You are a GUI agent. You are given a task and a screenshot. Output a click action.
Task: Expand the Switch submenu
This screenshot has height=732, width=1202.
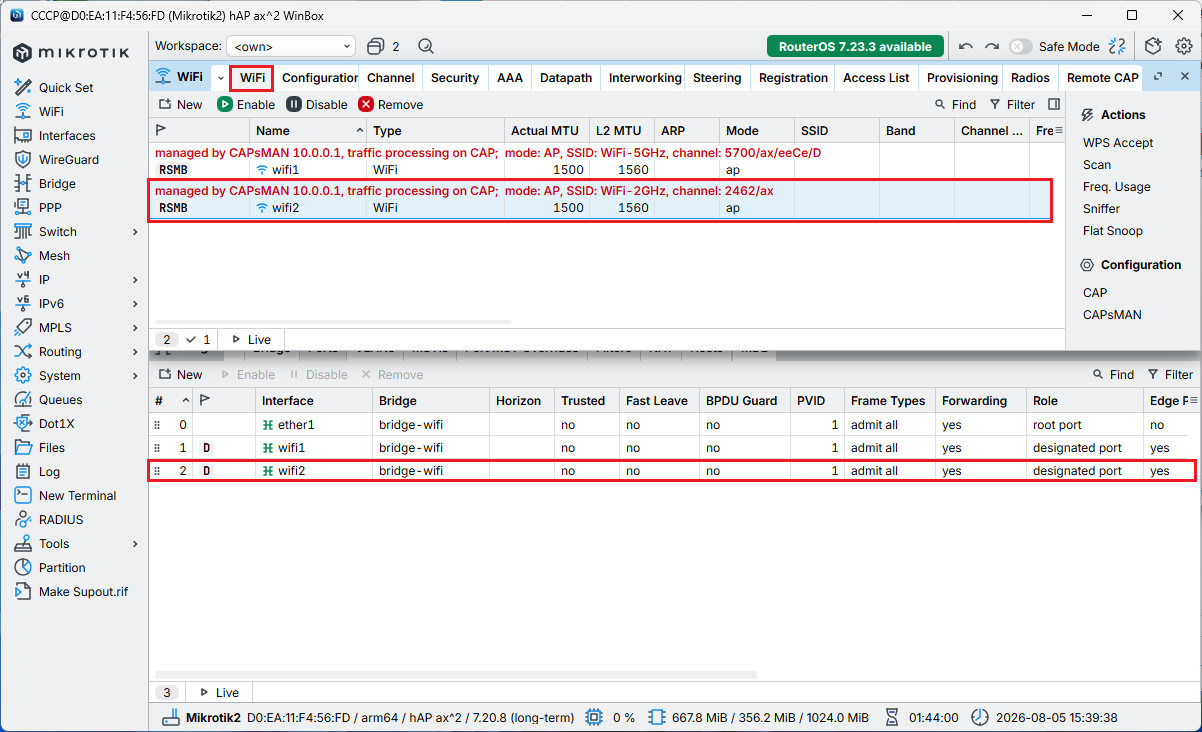click(x=135, y=231)
